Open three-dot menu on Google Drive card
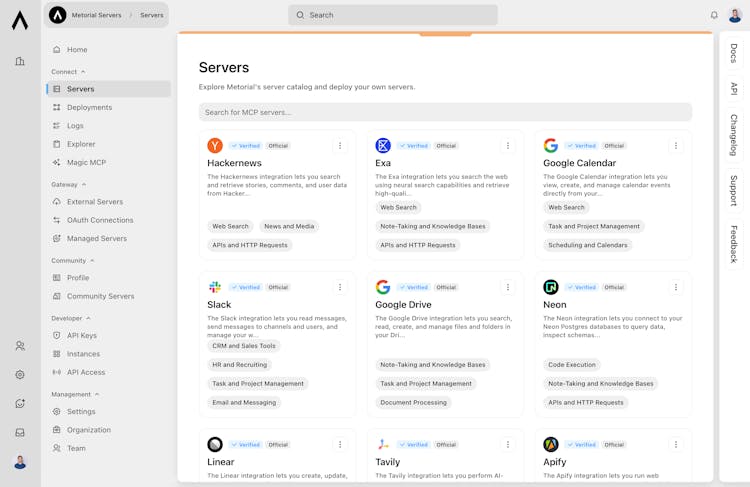This screenshot has height=487, width=750. pos(507,287)
